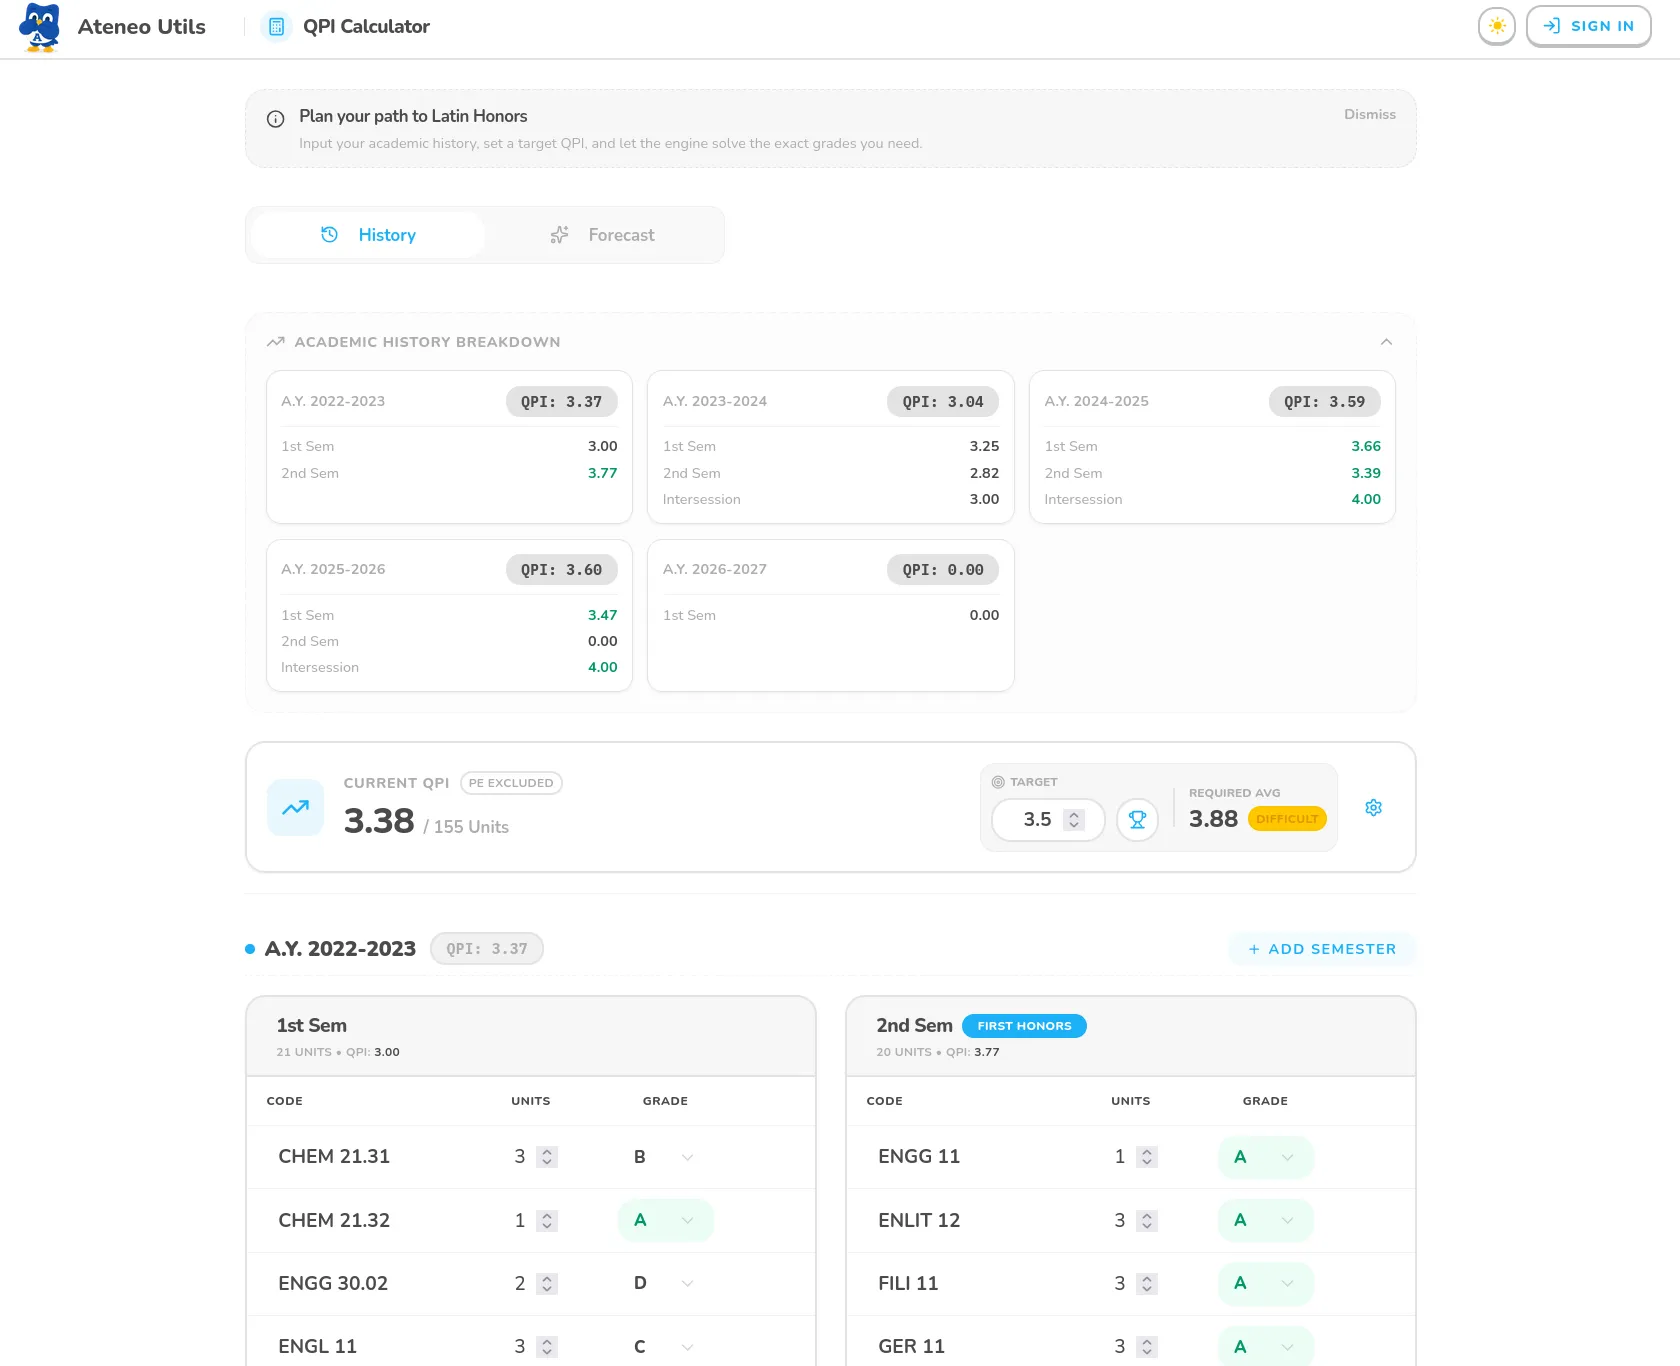
Task: Toggle the PE EXCLUDED badge
Action: pyautogui.click(x=511, y=783)
